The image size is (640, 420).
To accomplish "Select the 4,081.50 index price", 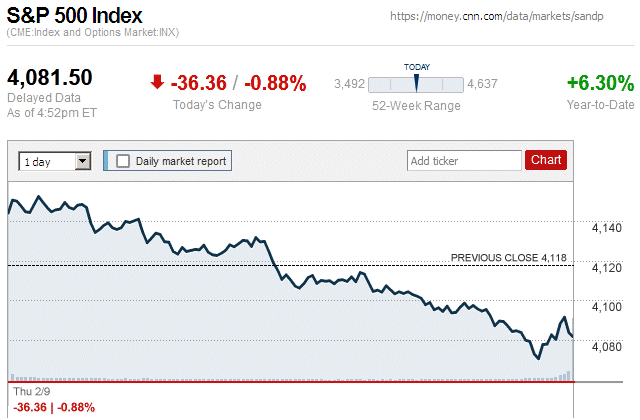I will pyautogui.click(x=50, y=78).
